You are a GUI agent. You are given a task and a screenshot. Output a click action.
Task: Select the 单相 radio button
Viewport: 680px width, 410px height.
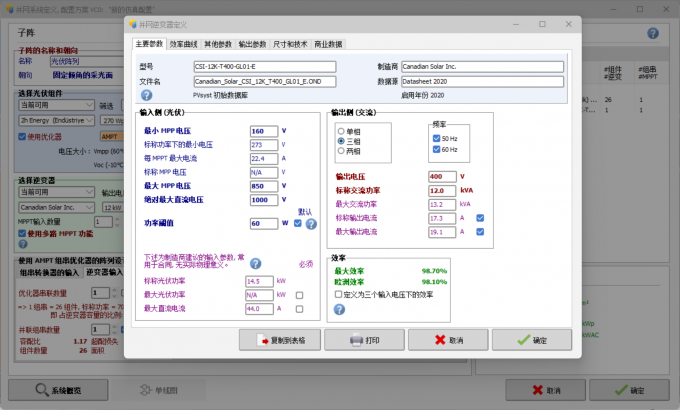341,131
